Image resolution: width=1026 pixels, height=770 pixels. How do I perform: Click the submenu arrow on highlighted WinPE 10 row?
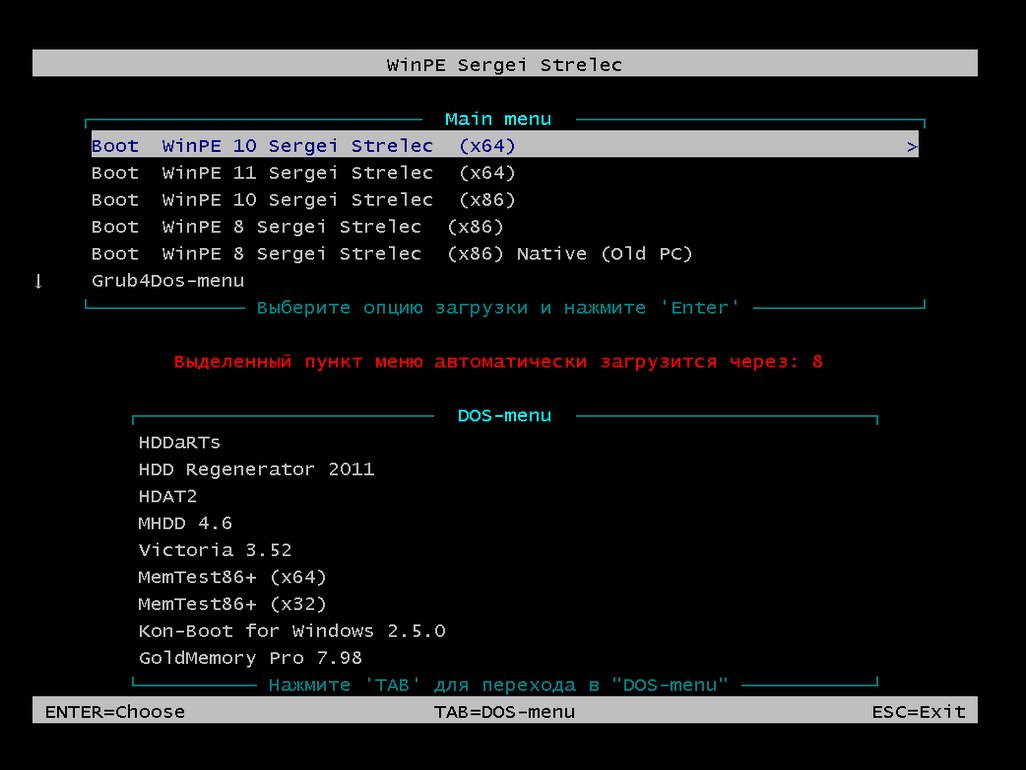pos(911,147)
